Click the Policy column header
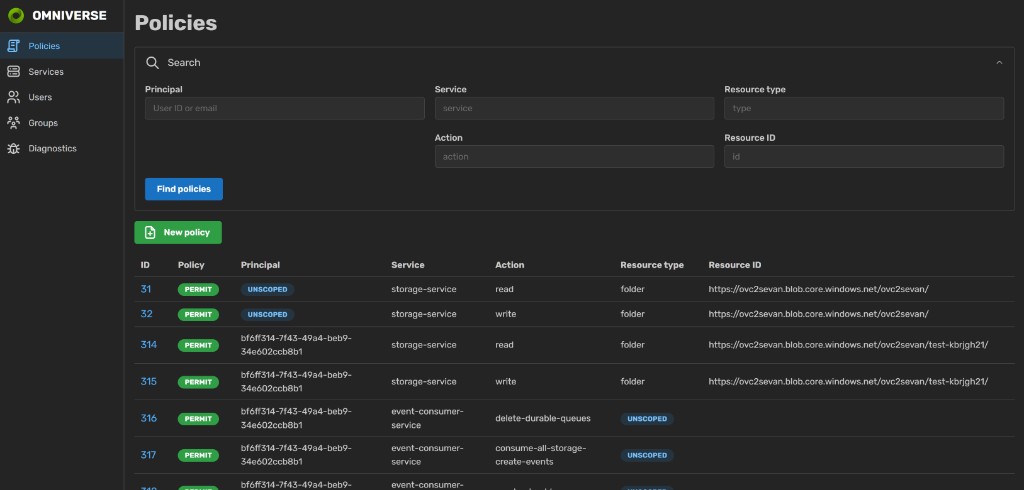This screenshot has height=490, width=1024. [x=191, y=265]
